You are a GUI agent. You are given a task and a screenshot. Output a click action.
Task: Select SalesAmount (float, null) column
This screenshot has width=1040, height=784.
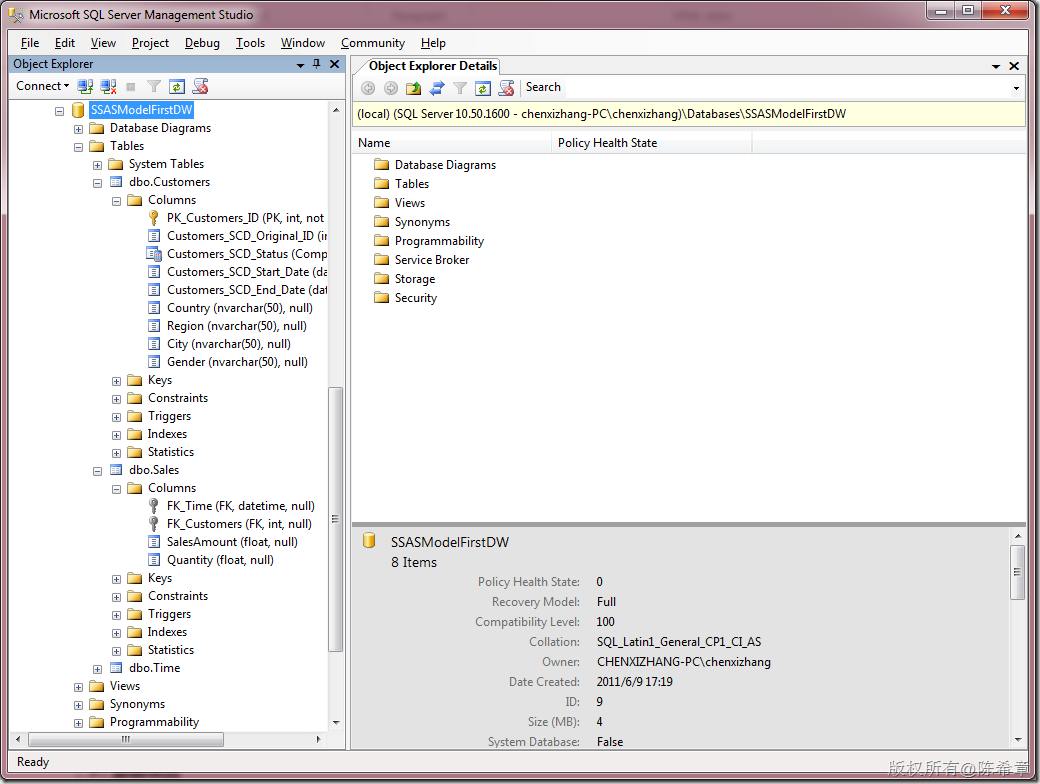[x=222, y=542]
